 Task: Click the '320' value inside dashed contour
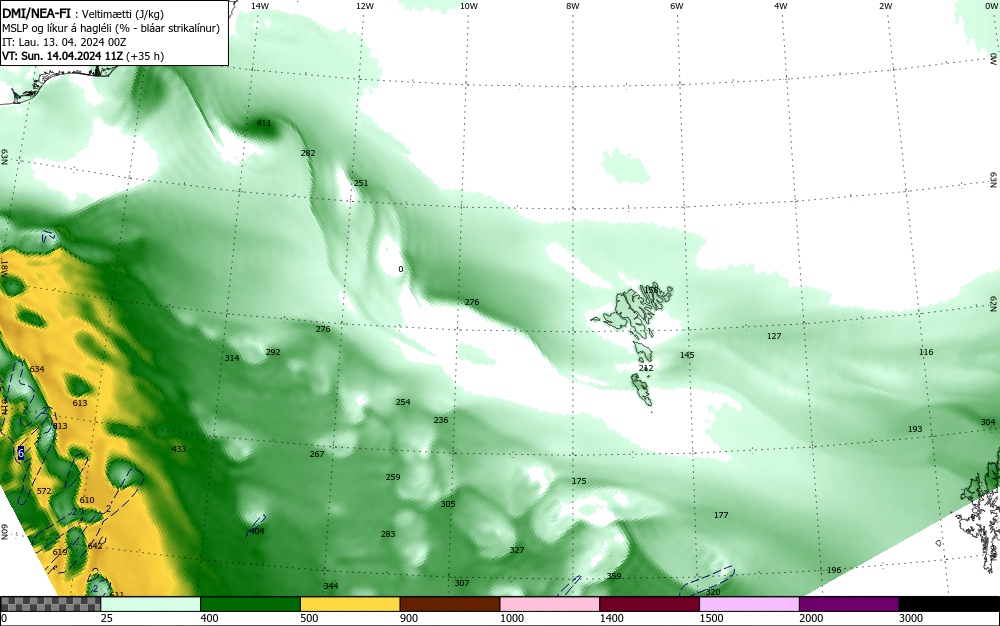tap(713, 592)
